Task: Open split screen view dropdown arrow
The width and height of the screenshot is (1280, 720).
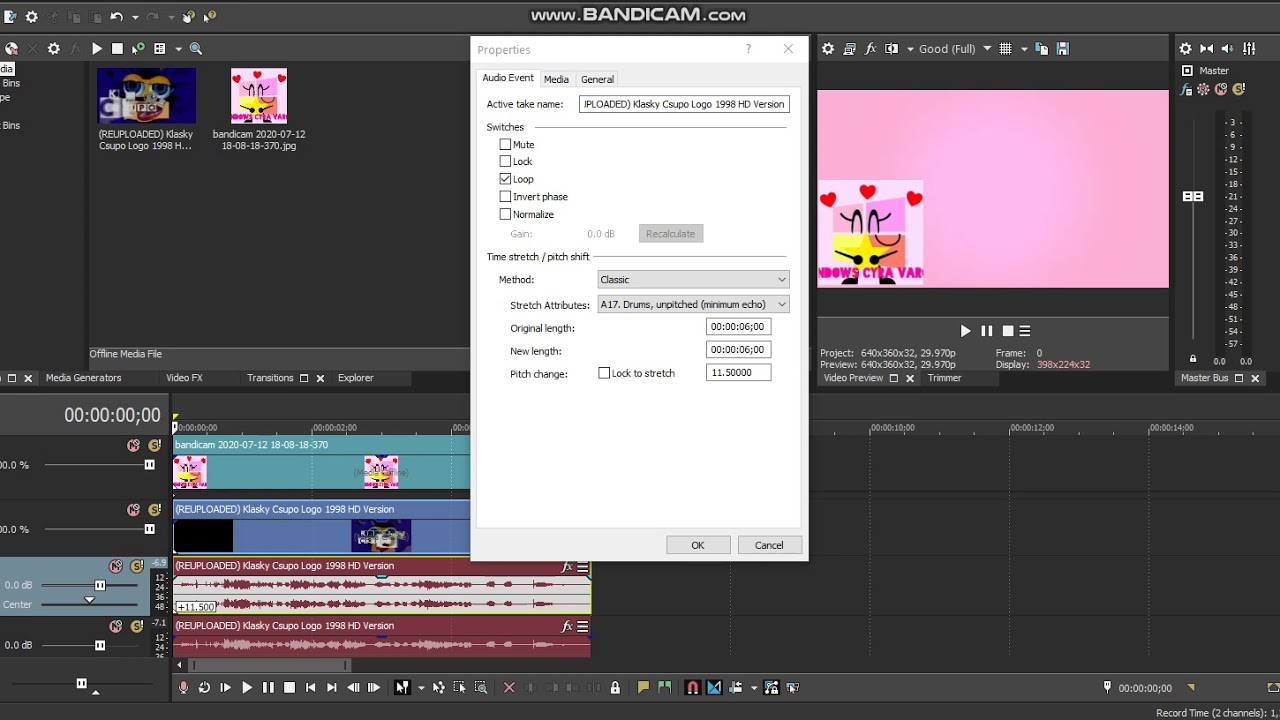Action: pyautogui.click(x=909, y=48)
